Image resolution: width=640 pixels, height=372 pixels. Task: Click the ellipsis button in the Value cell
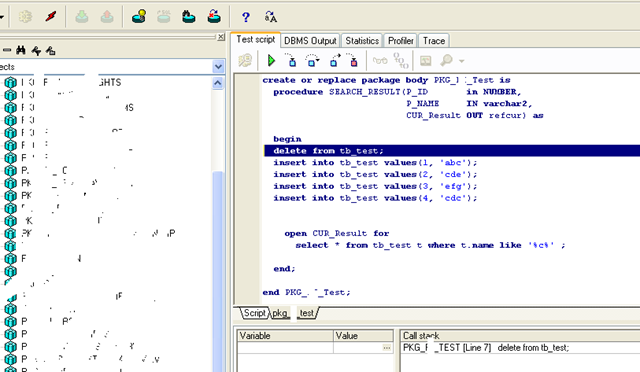pyautogui.click(x=387, y=348)
